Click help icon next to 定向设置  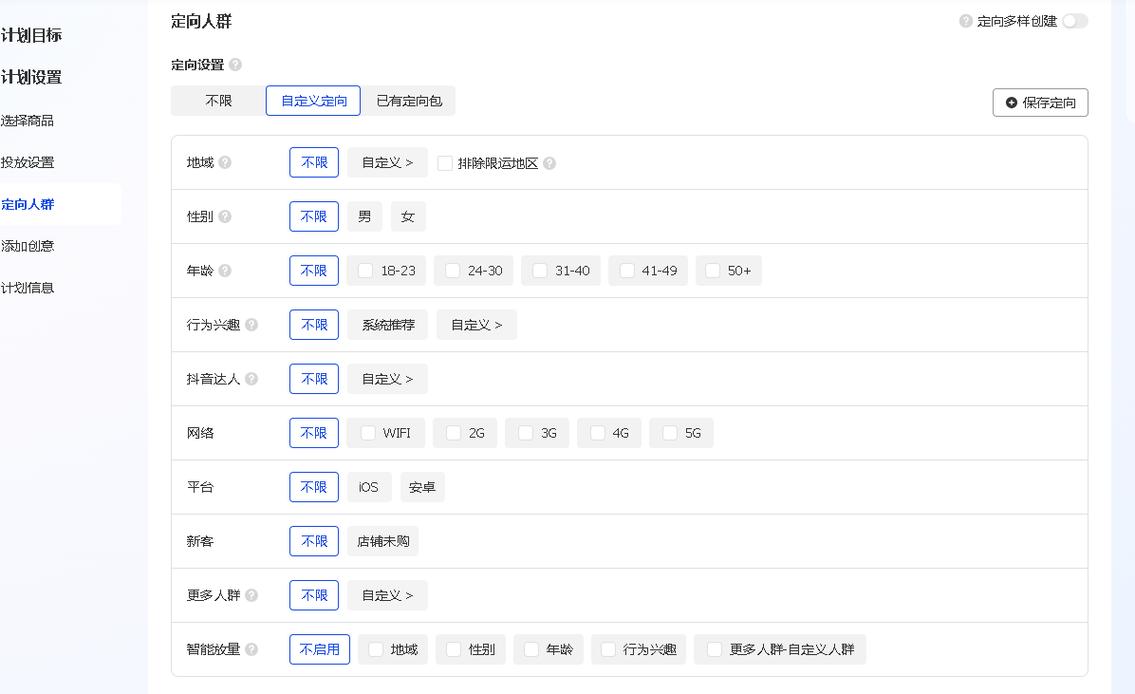point(235,64)
